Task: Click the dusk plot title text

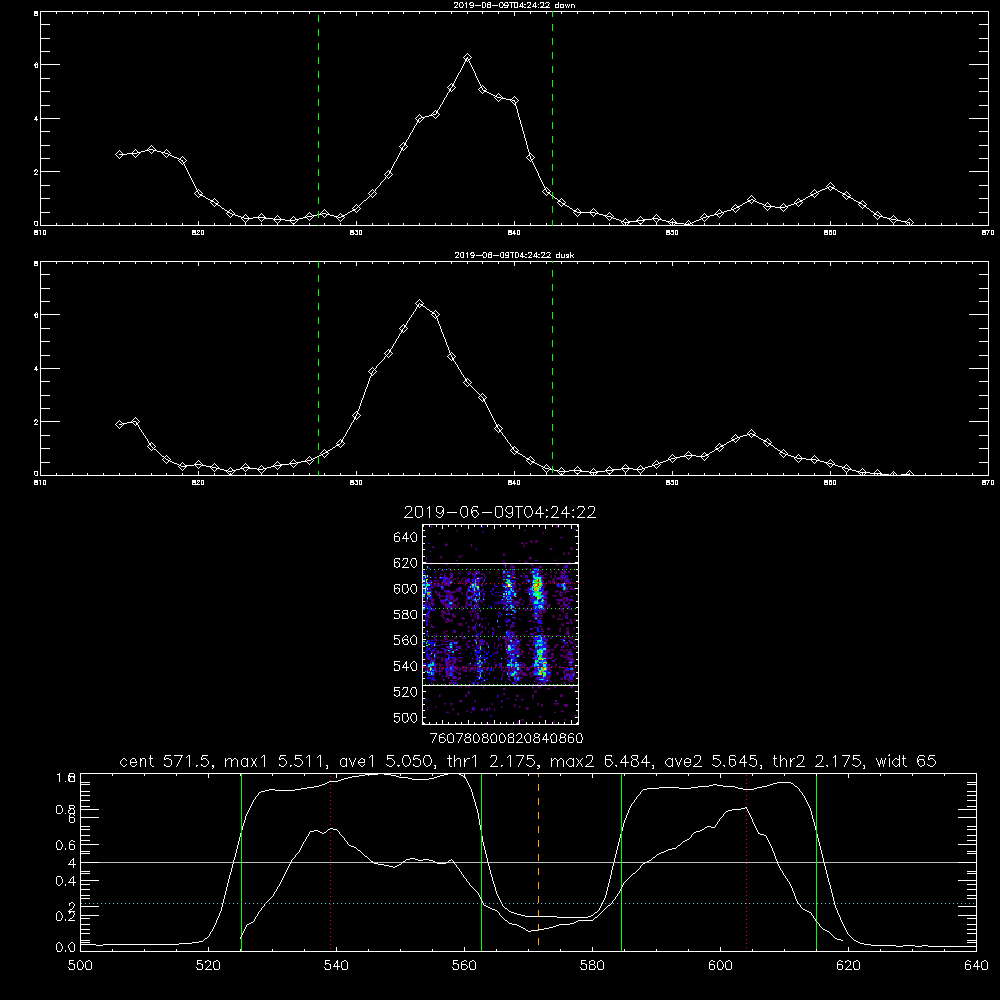Action: (x=513, y=255)
